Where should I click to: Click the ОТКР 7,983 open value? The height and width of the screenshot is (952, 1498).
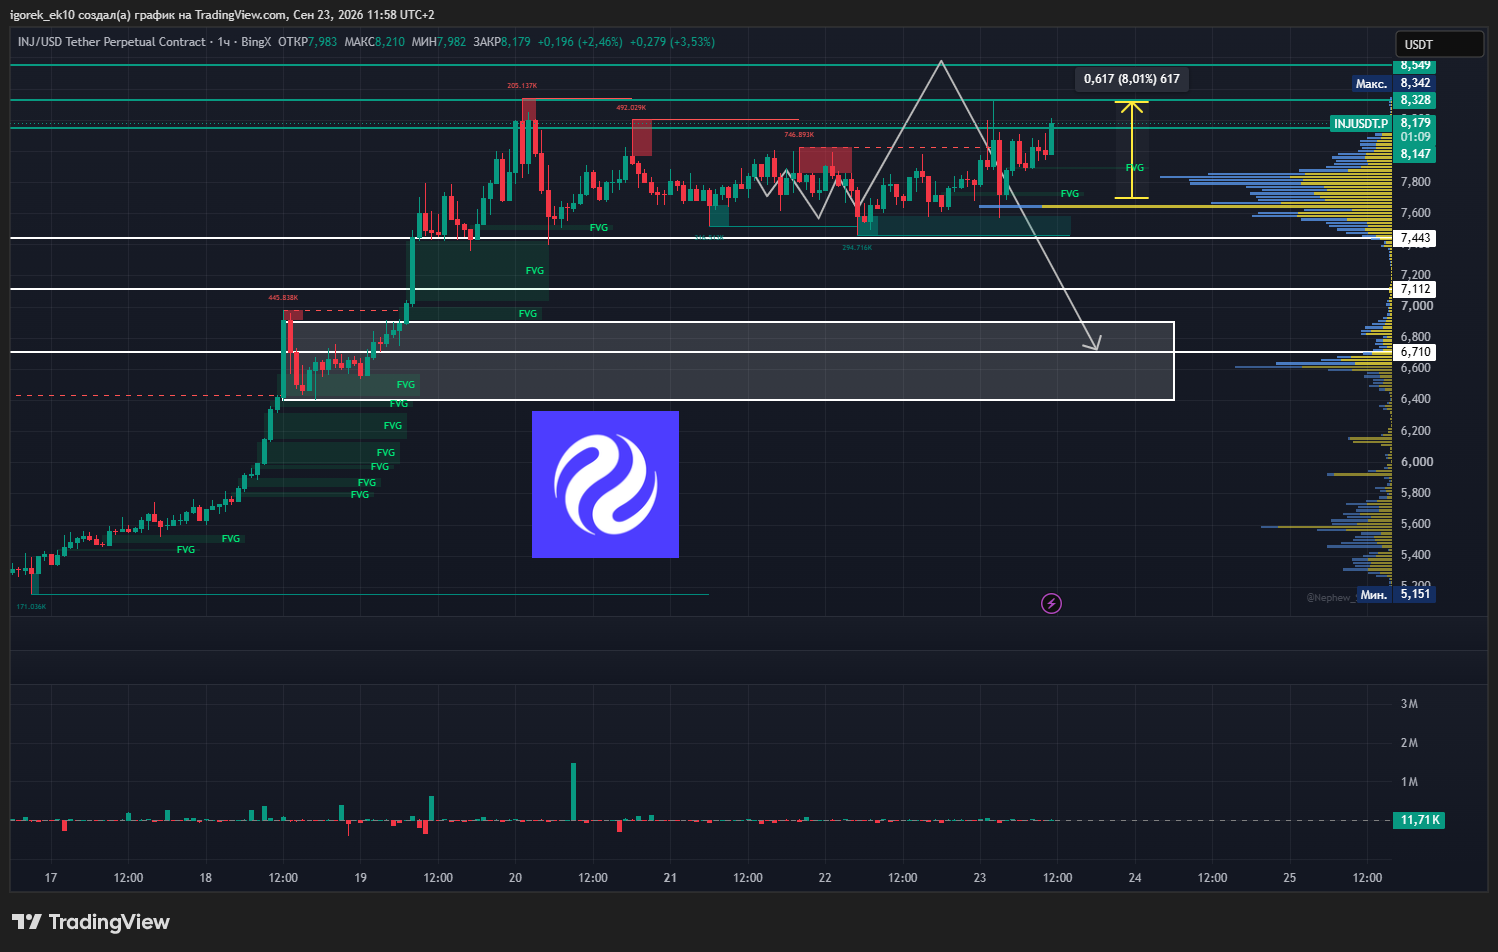308,42
